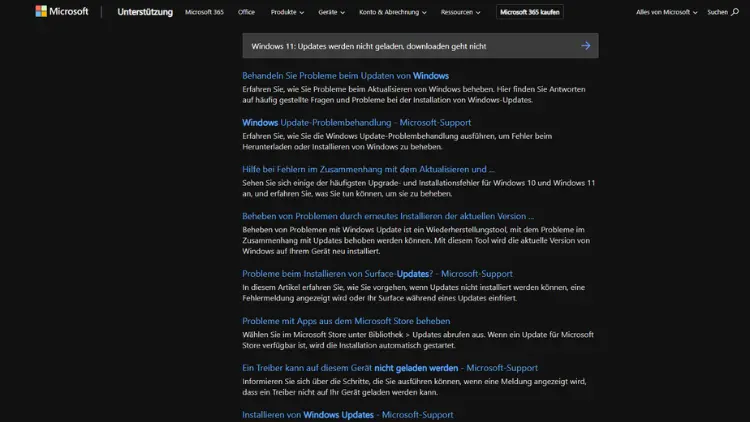This screenshot has width=750, height=422.
Task: Click the text 'Windows auf Ihrem Gerät neu installiert.'
Action: (x=311, y=251)
